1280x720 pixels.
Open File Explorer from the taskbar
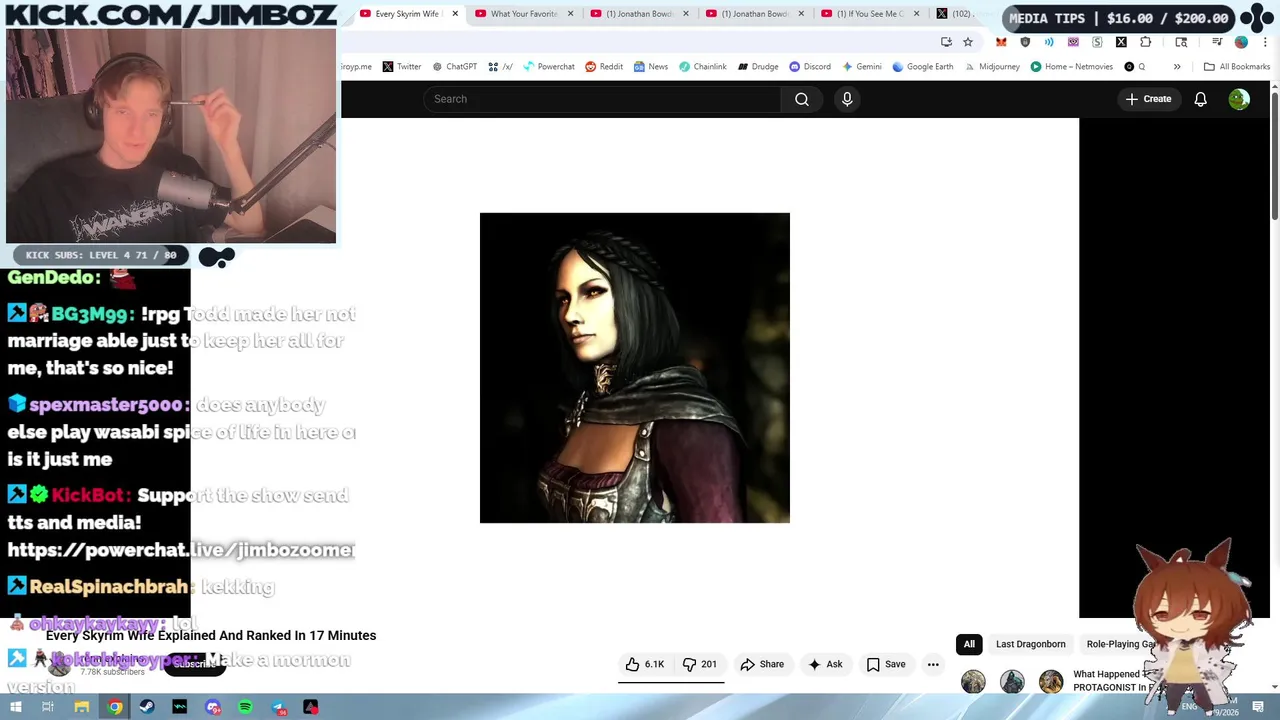82,707
